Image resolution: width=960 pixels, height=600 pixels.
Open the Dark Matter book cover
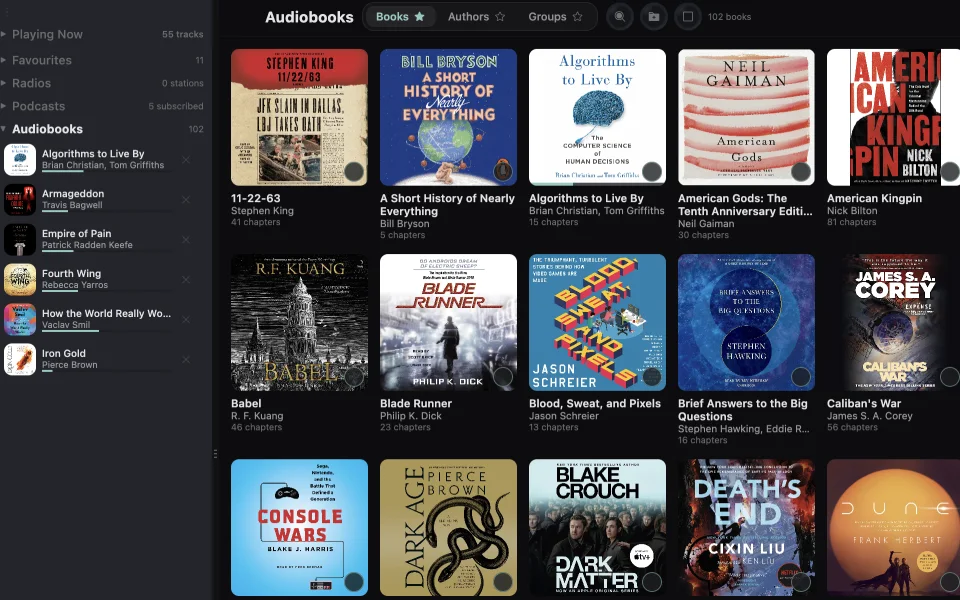coord(598,527)
